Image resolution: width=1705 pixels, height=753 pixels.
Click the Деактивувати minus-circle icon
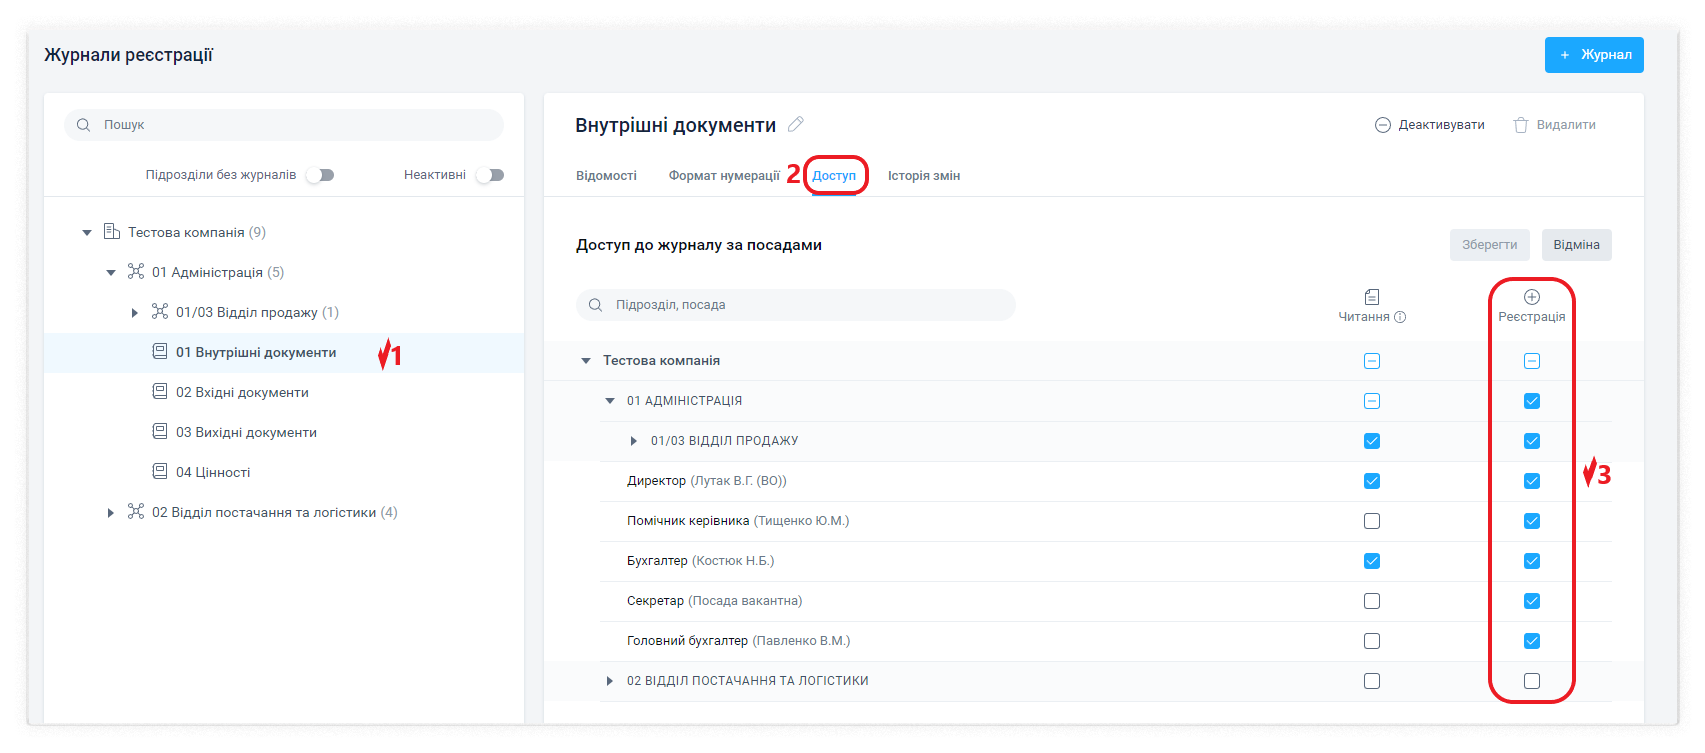(x=1383, y=125)
